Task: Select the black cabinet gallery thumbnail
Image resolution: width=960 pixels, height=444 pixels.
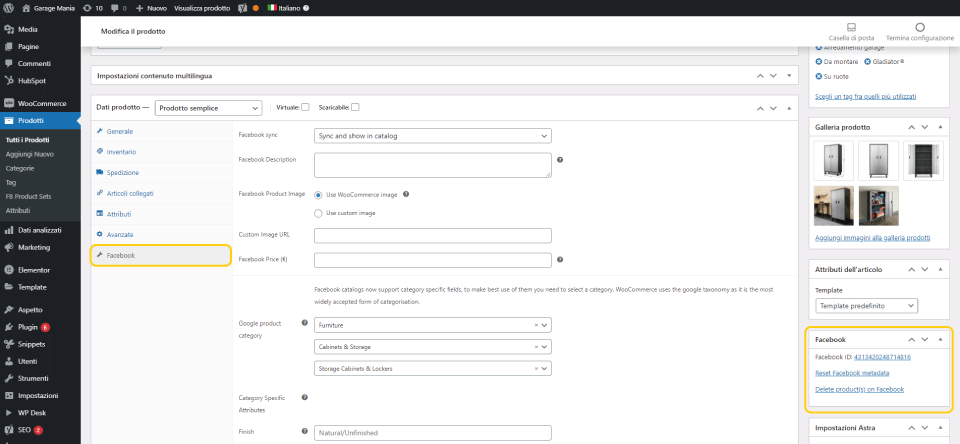Action: 923,160
